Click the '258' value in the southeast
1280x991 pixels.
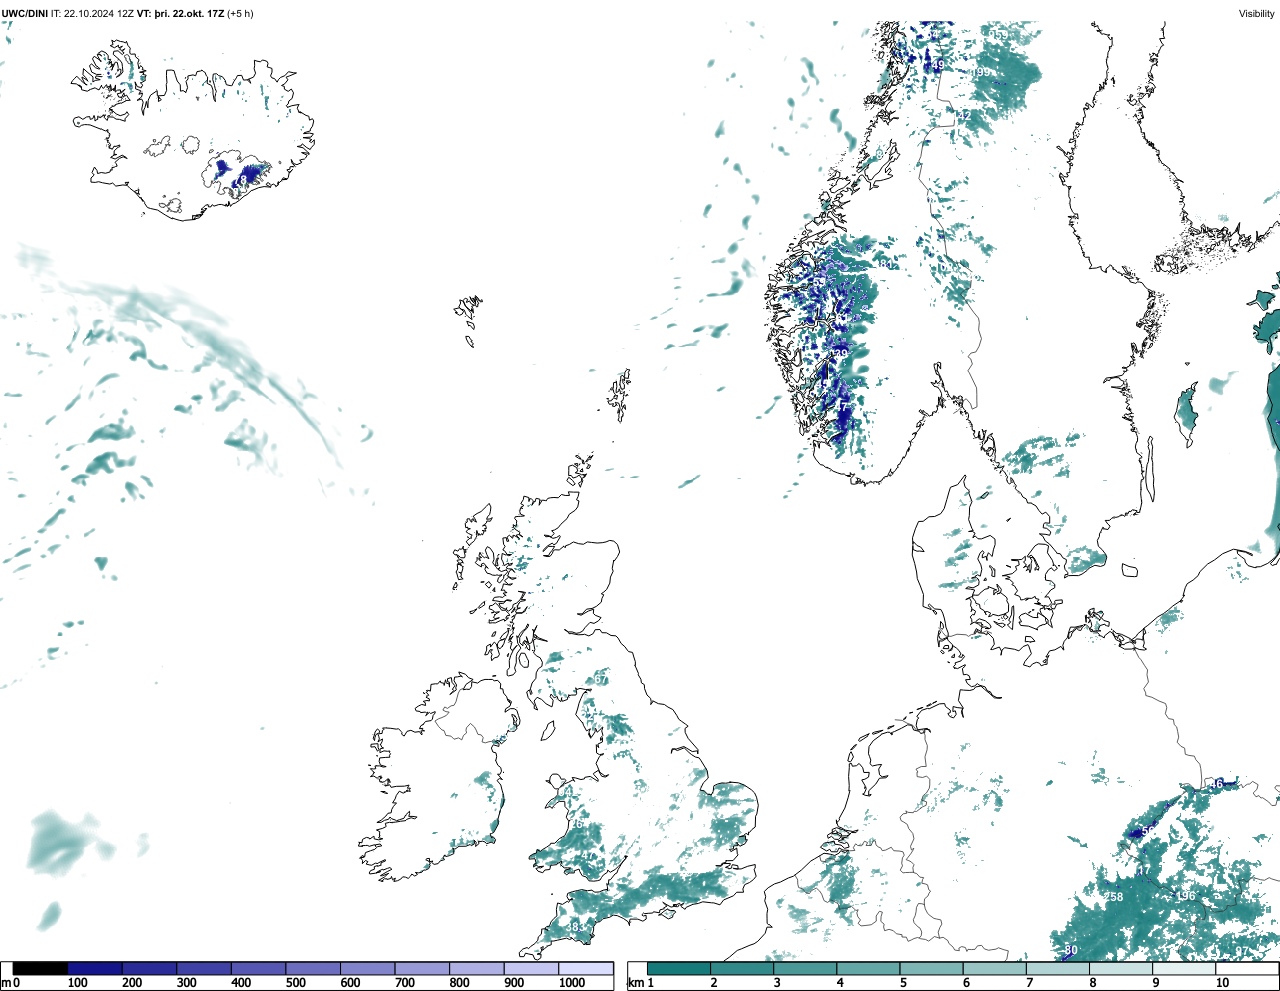(x=1115, y=897)
